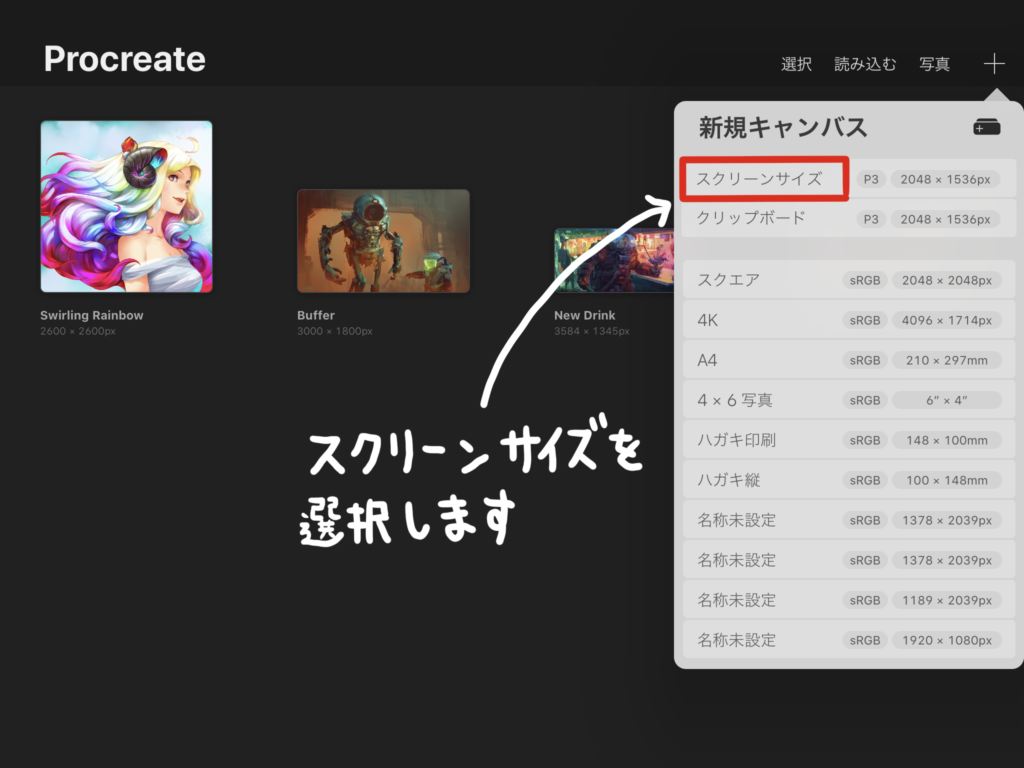Select the スクリーンサイズ canvas preset
1024x768 pixels.
[x=848, y=179]
